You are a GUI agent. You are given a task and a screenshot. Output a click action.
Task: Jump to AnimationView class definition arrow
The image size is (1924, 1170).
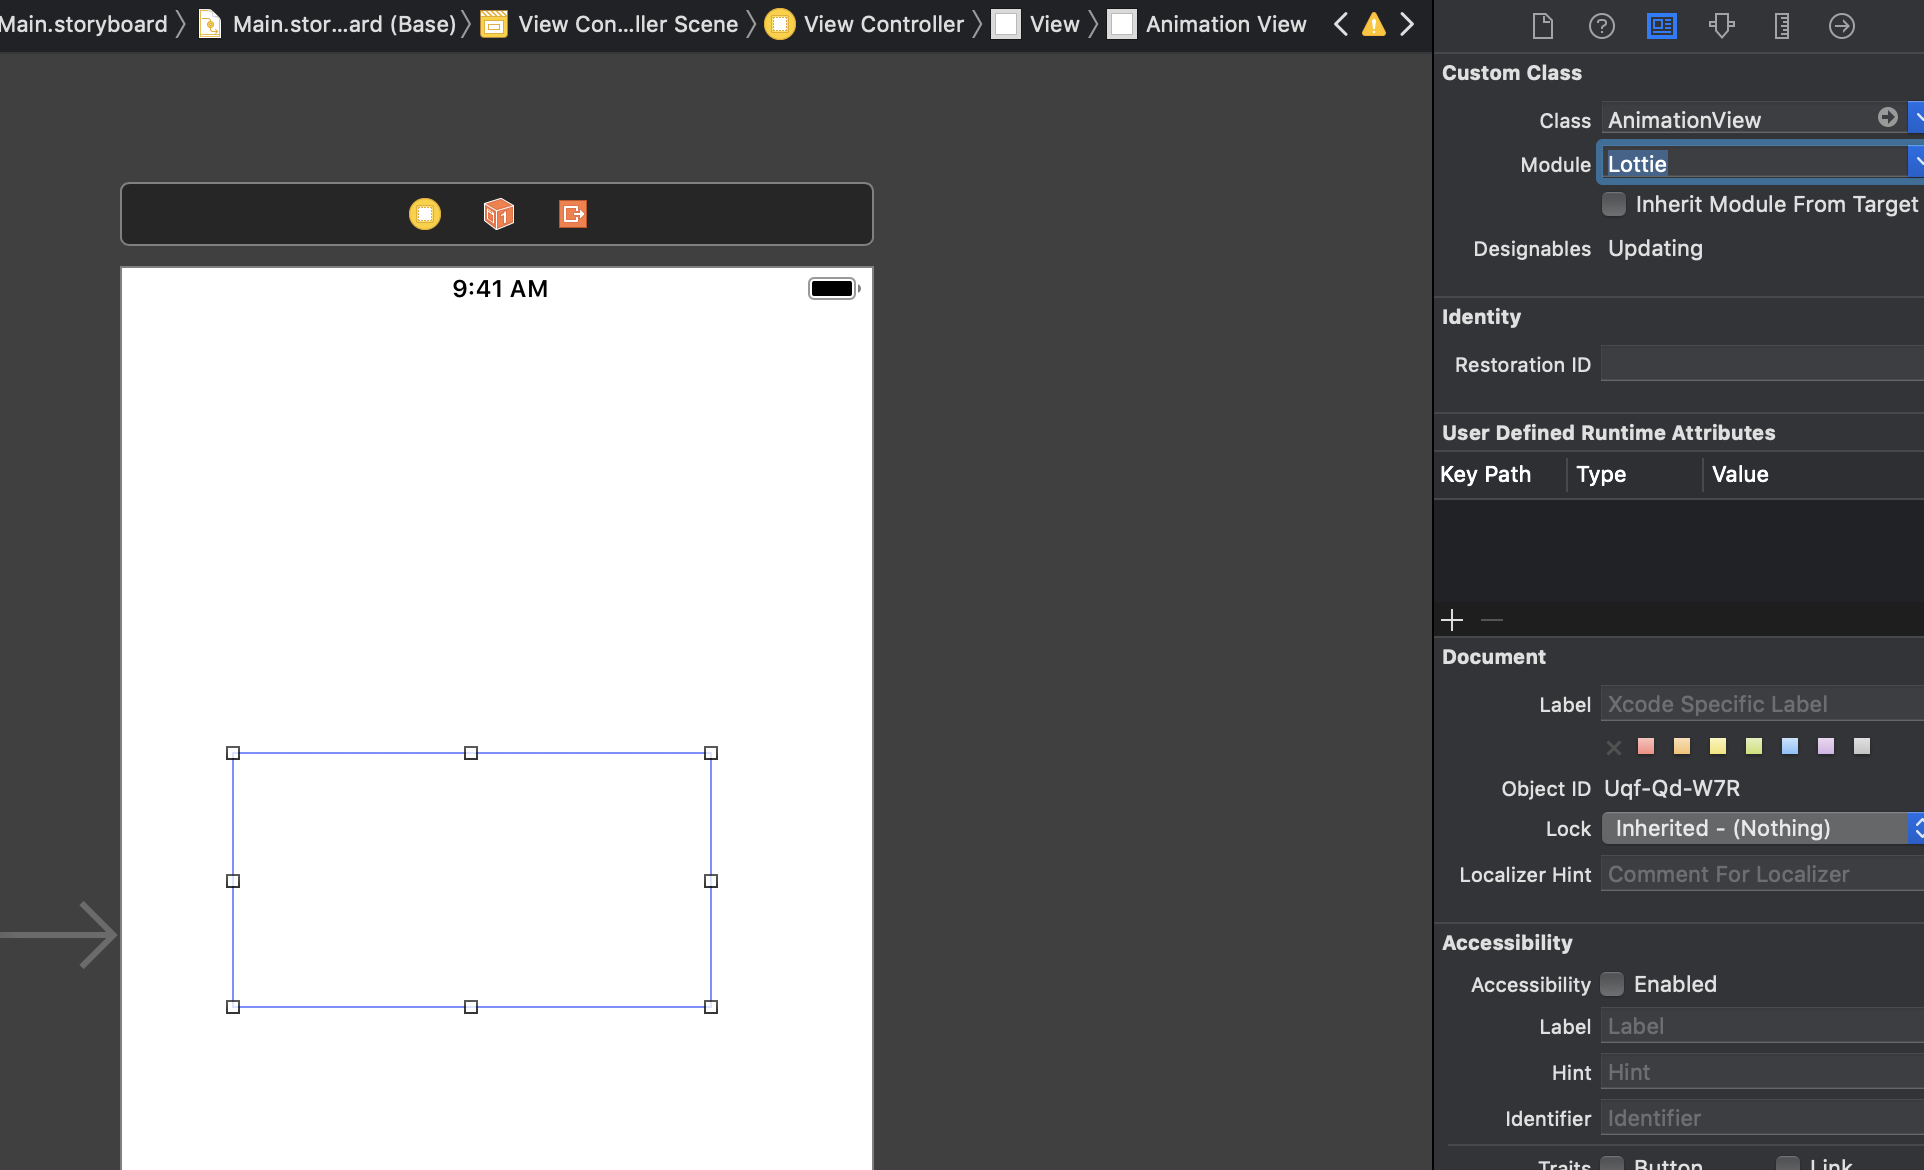[x=1888, y=117]
